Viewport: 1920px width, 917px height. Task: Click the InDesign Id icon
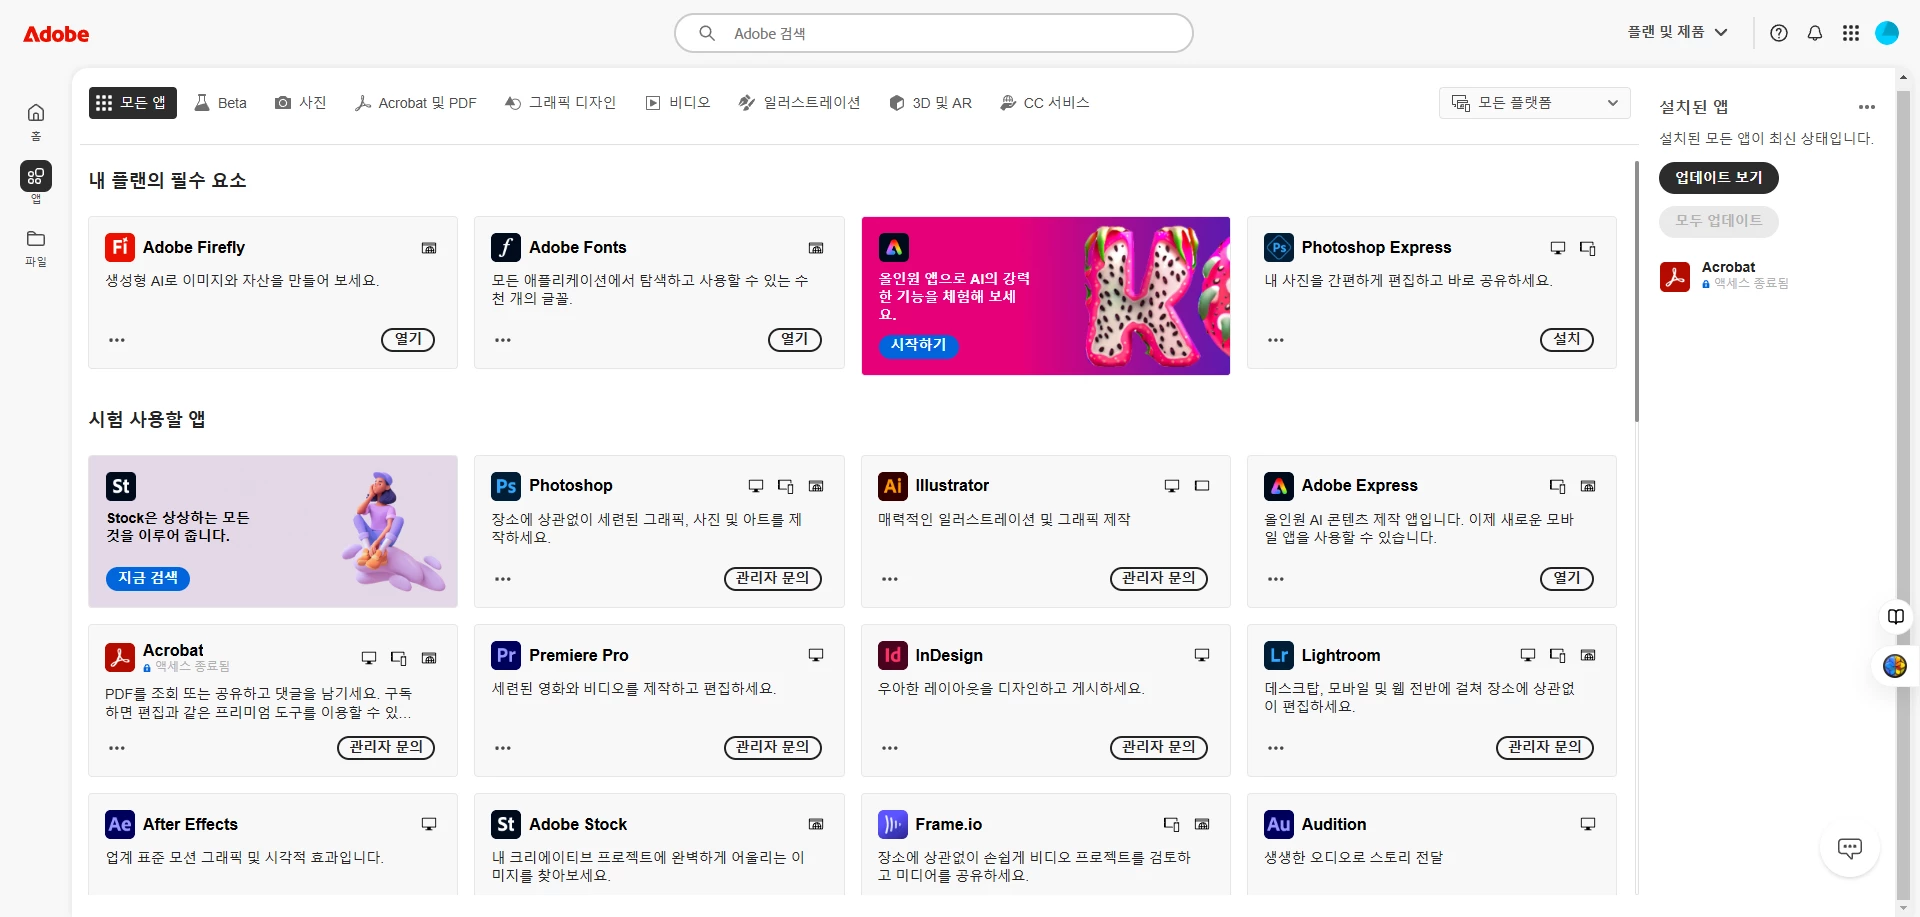click(893, 655)
